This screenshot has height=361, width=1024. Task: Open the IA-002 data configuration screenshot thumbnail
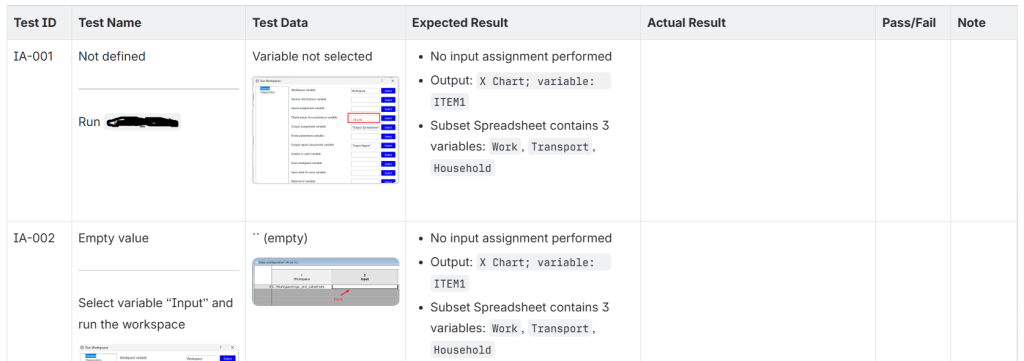[326, 281]
